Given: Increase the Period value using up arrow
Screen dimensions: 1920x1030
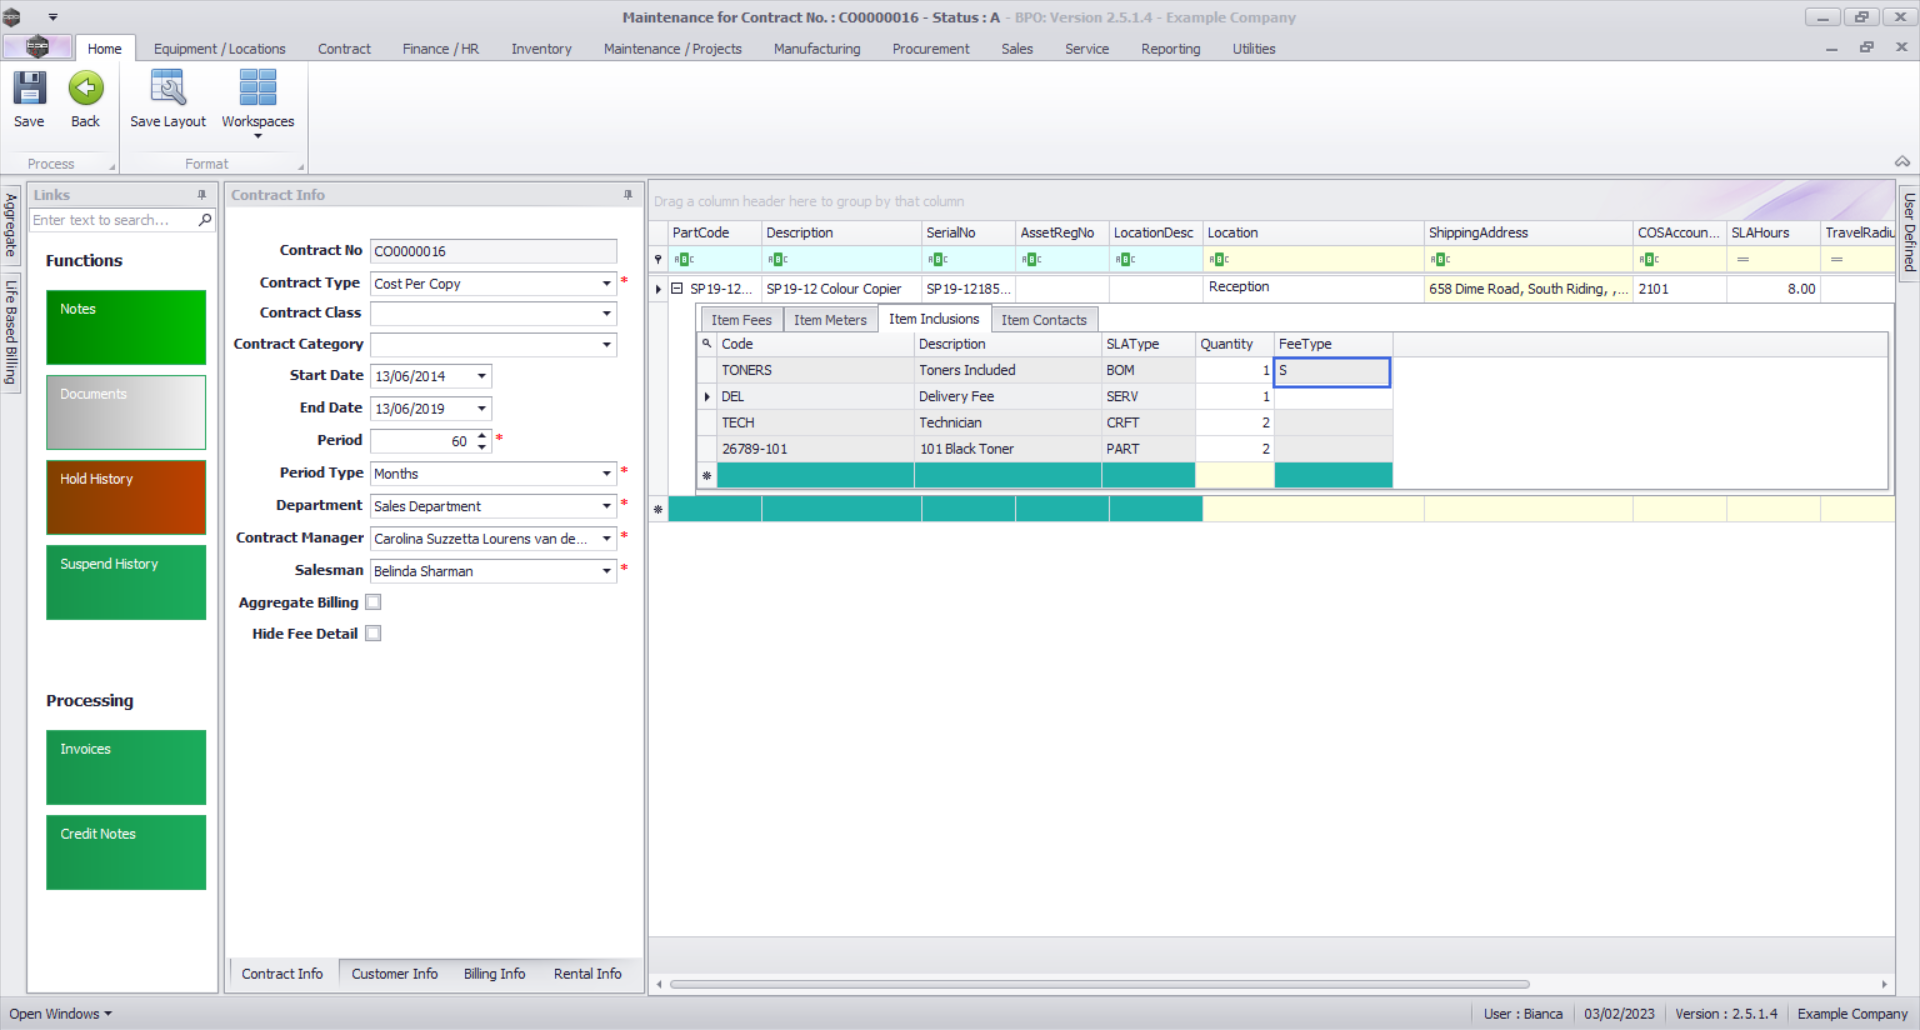Looking at the screenshot, I should [x=482, y=435].
